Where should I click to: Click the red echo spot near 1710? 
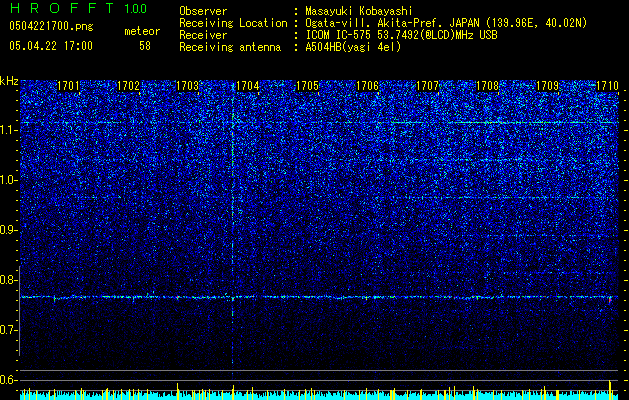[610, 301]
